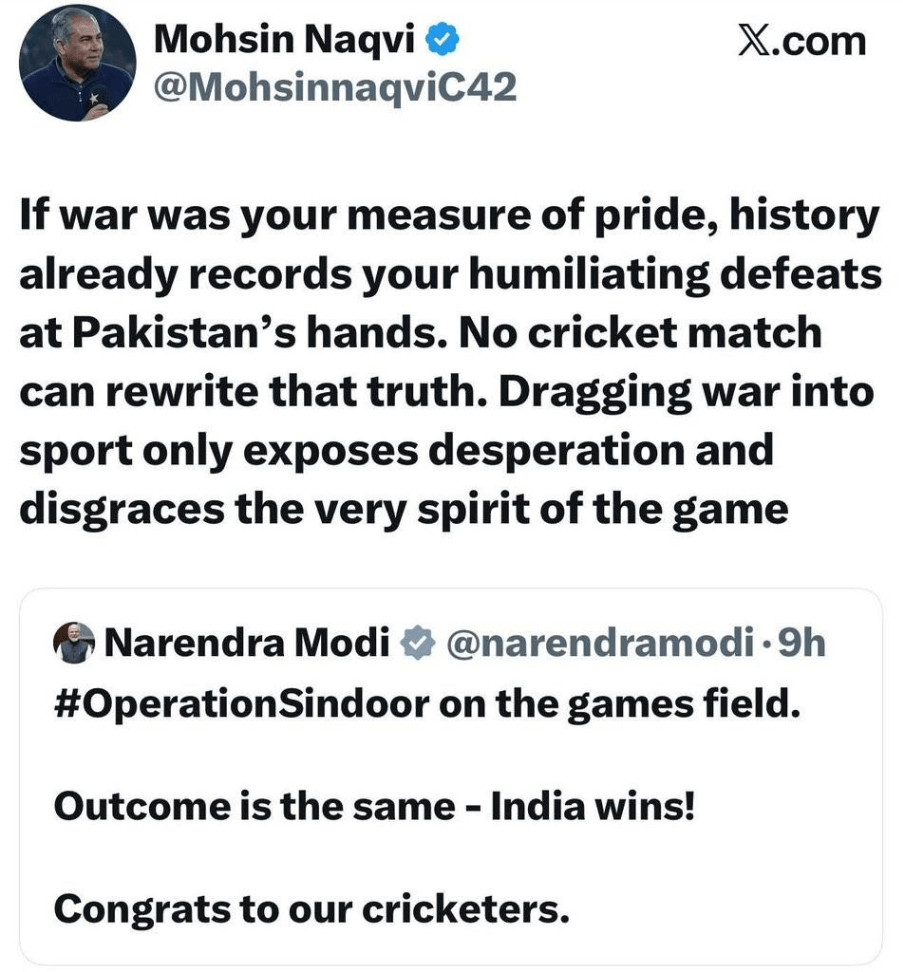Click Mohsin Naqvi's blue verified badge

tap(444, 40)
